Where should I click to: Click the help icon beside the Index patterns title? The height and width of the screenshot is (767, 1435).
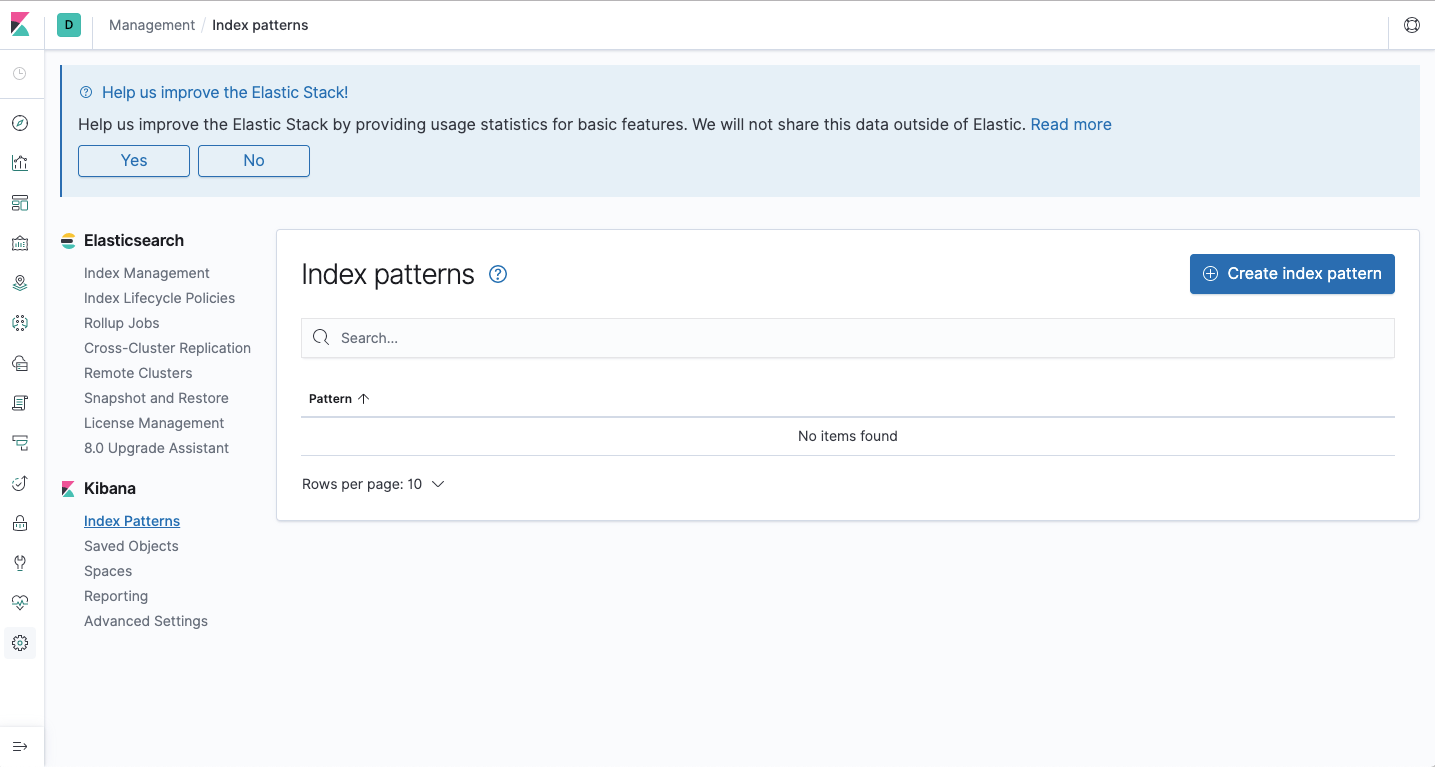[x=498, y=274]
